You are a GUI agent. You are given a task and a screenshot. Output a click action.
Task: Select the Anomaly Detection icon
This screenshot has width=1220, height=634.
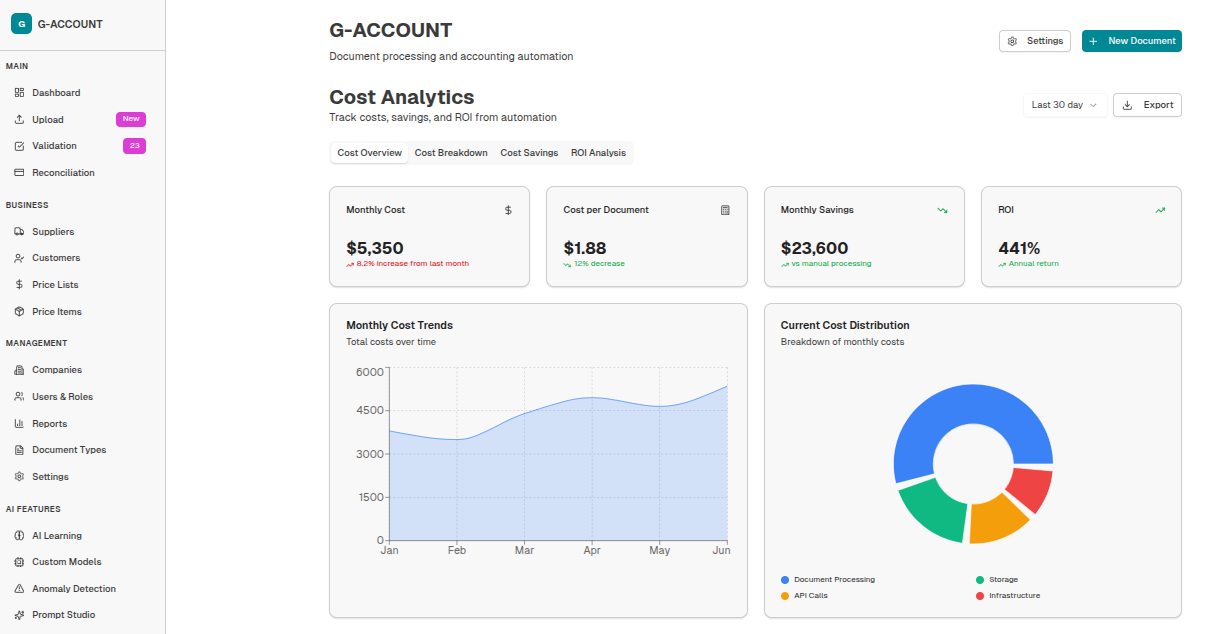pyautogui.click(x=18, y=588)
